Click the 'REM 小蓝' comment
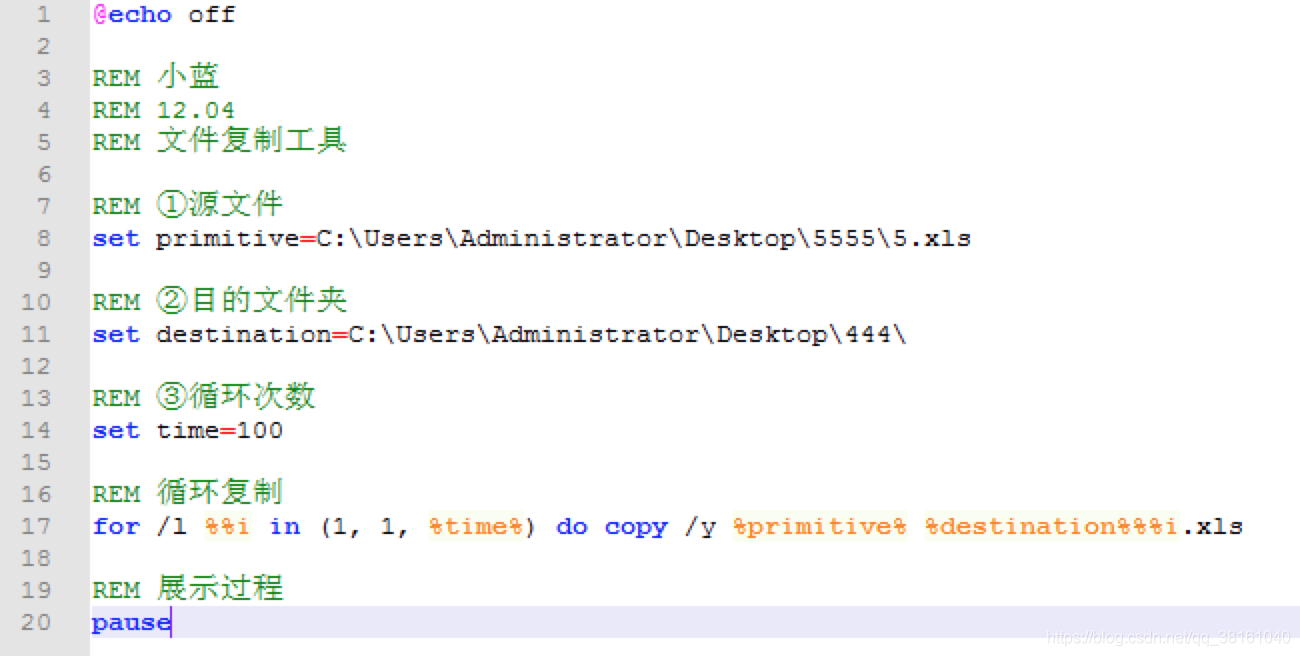The height and width of the screenshot is (656, 1300). pyautogui.click(x=156, y=78)
